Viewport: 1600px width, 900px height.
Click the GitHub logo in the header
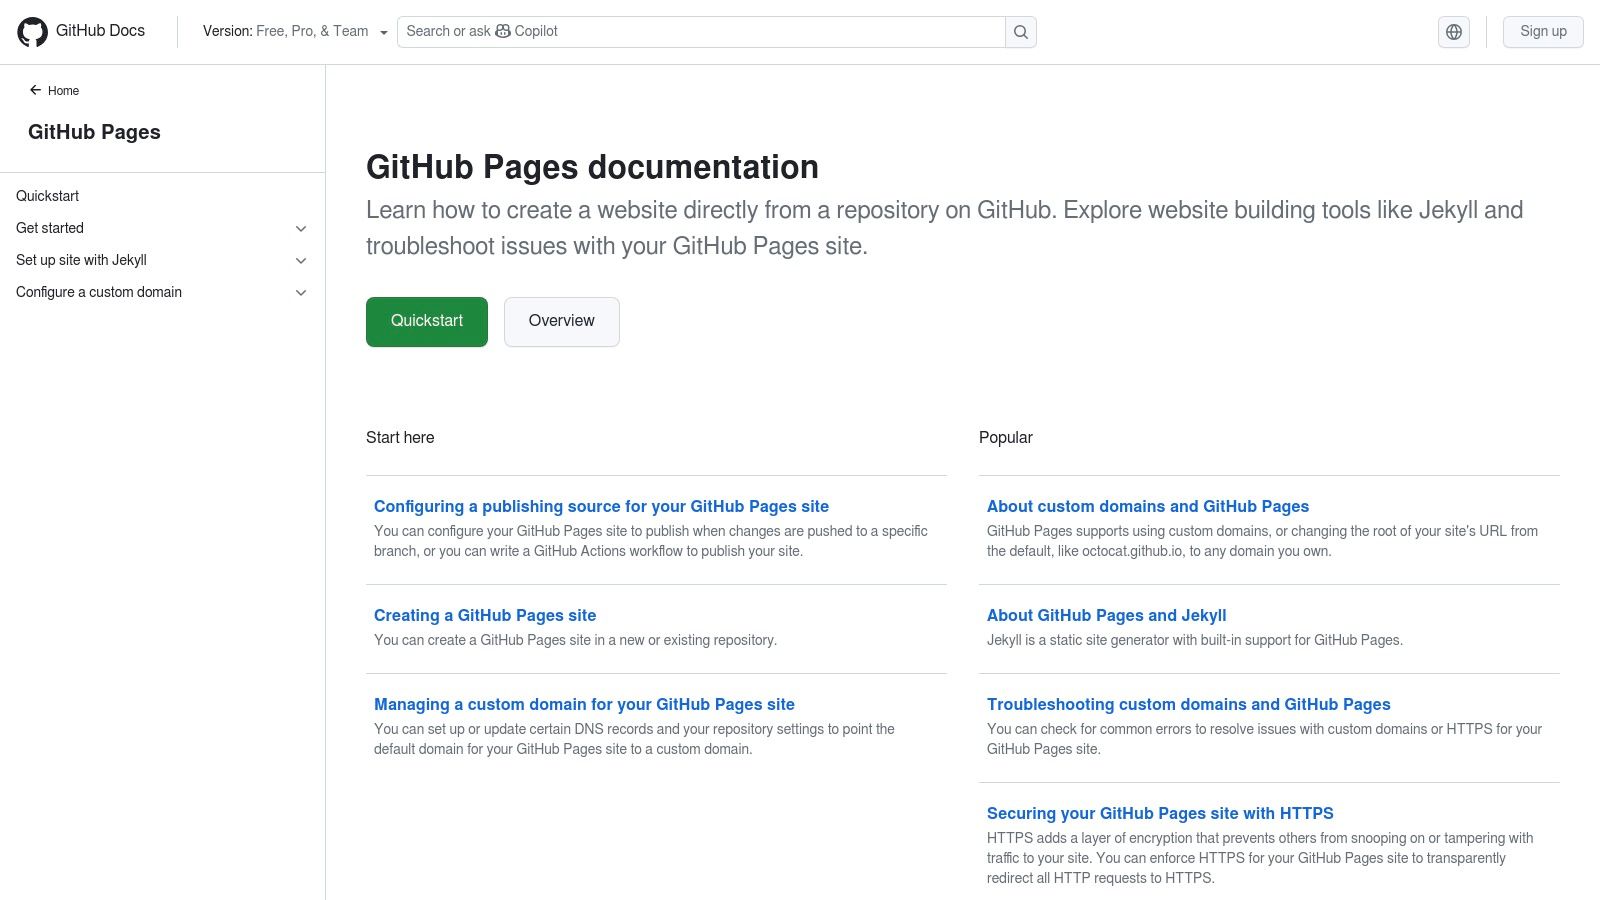pyautogui.click(x=33, y=31)
